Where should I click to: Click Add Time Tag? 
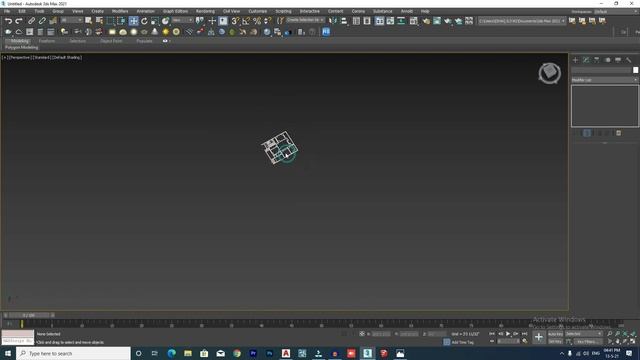click(462, 342)
